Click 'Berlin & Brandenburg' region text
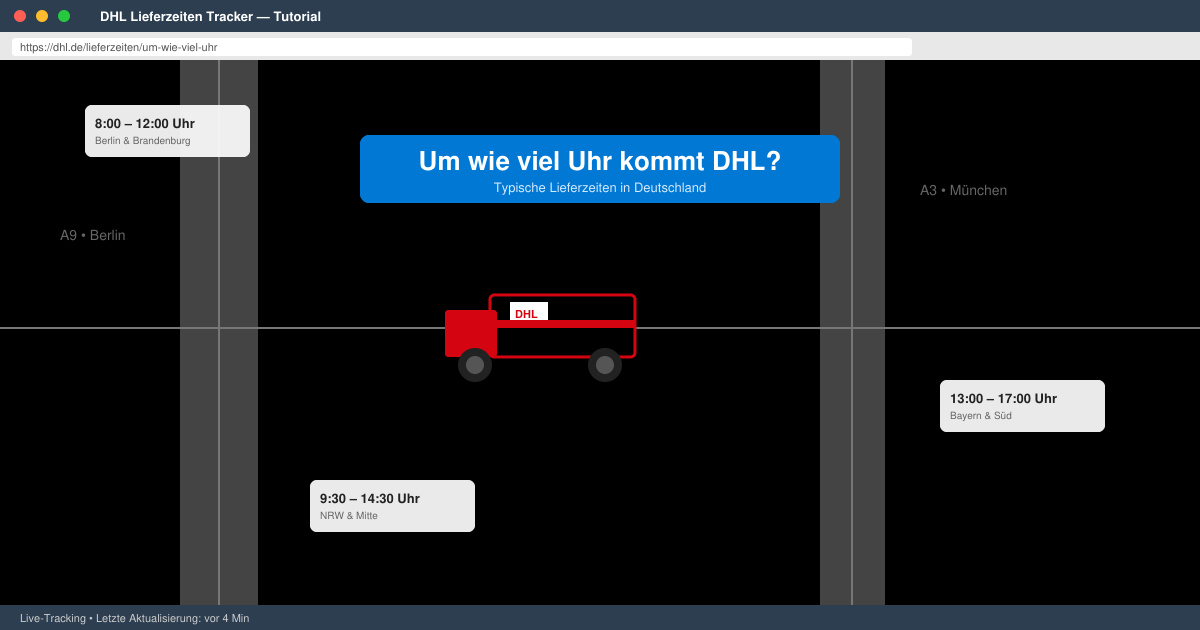Image resolution: width=1200 pixels, height=630 pixels. pos(143,141)
